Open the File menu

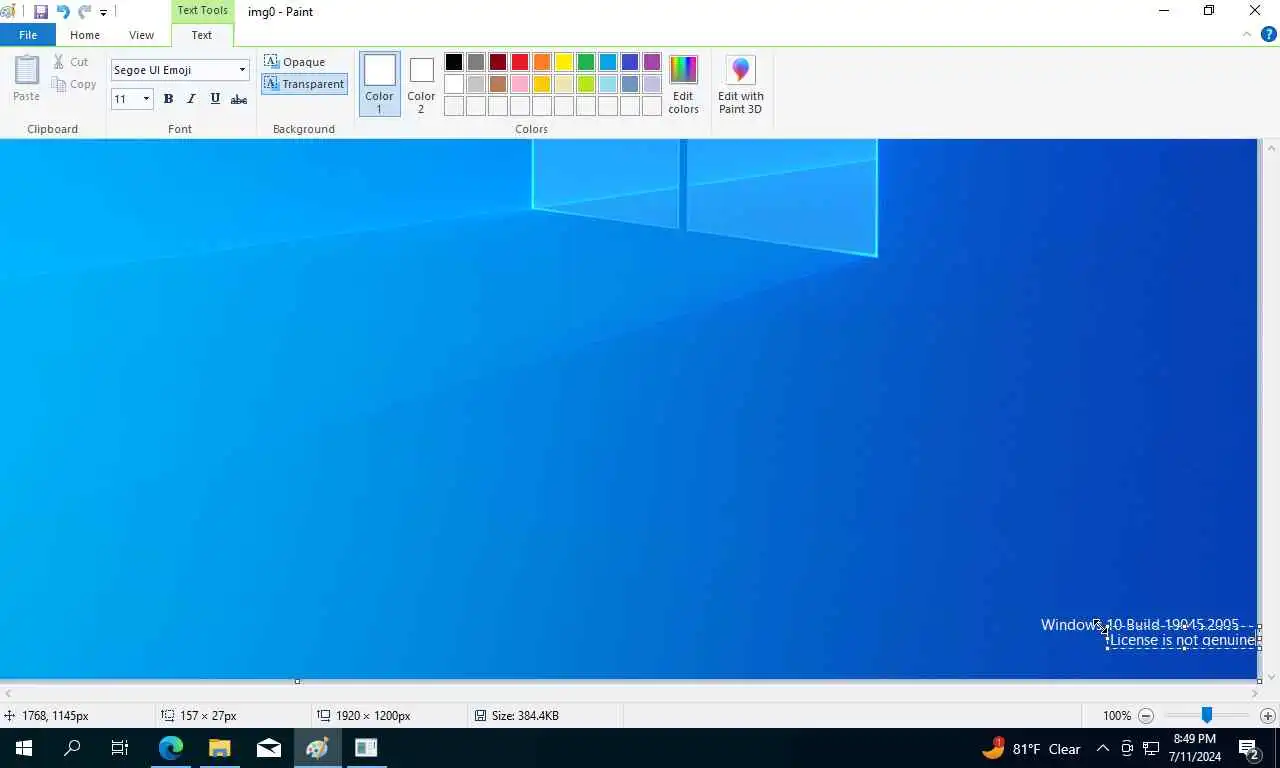click(x=28, y=35)
